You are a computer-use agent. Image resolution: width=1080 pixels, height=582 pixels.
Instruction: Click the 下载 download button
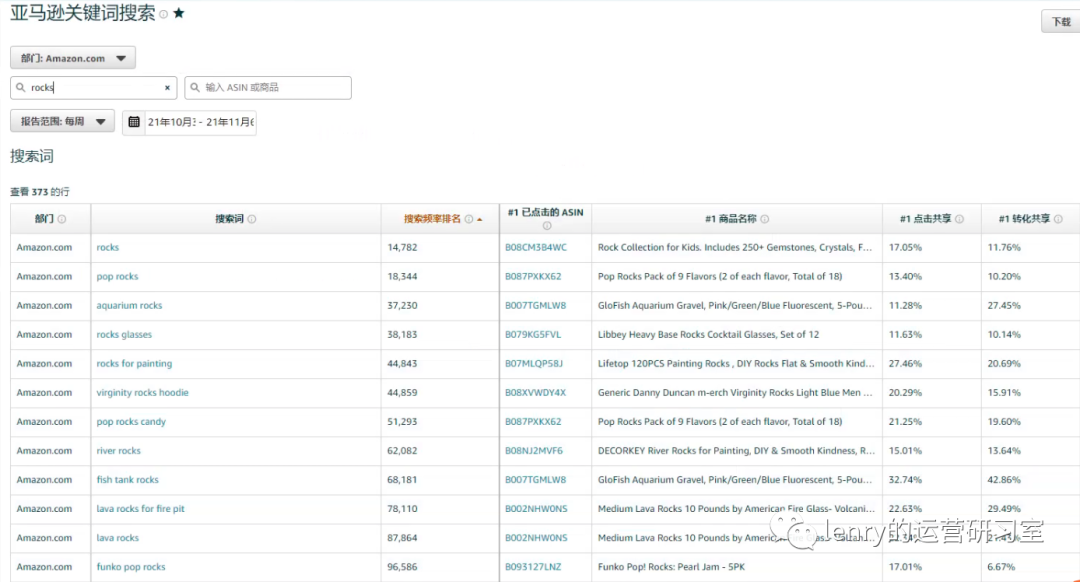pos(1061,22)
